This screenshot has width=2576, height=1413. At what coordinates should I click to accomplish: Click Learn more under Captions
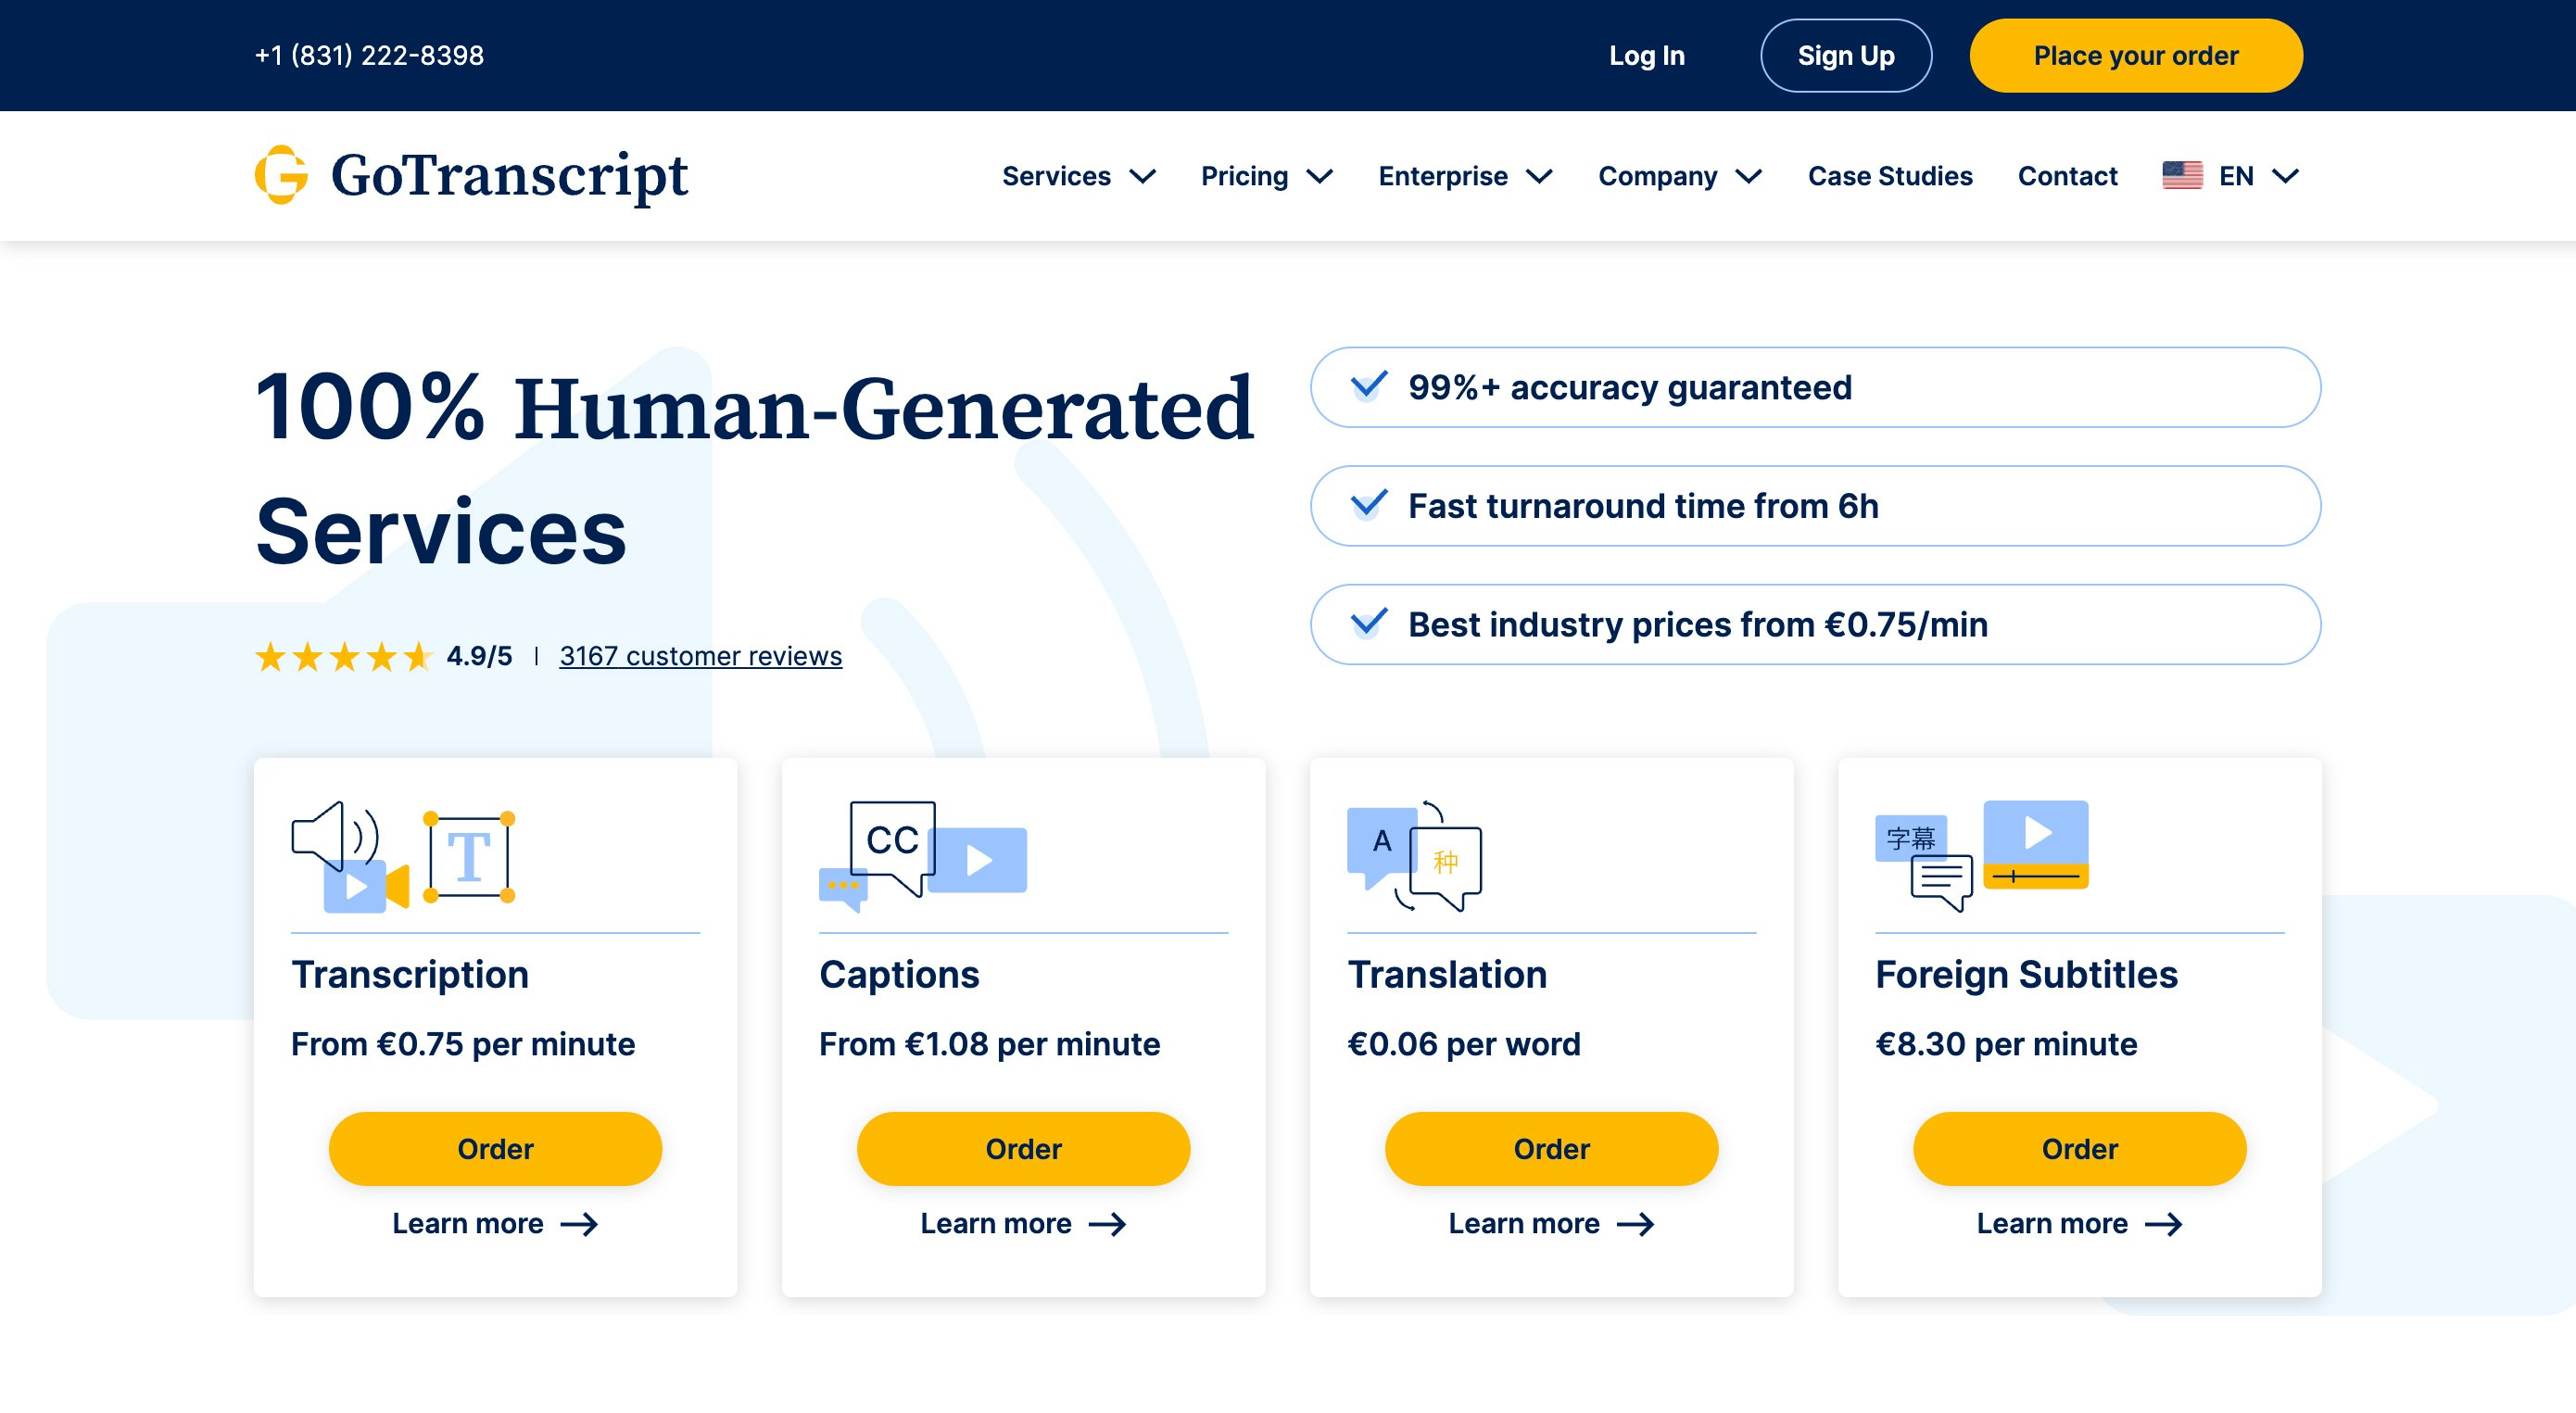pyautogui.click(x=995, y=1224)
